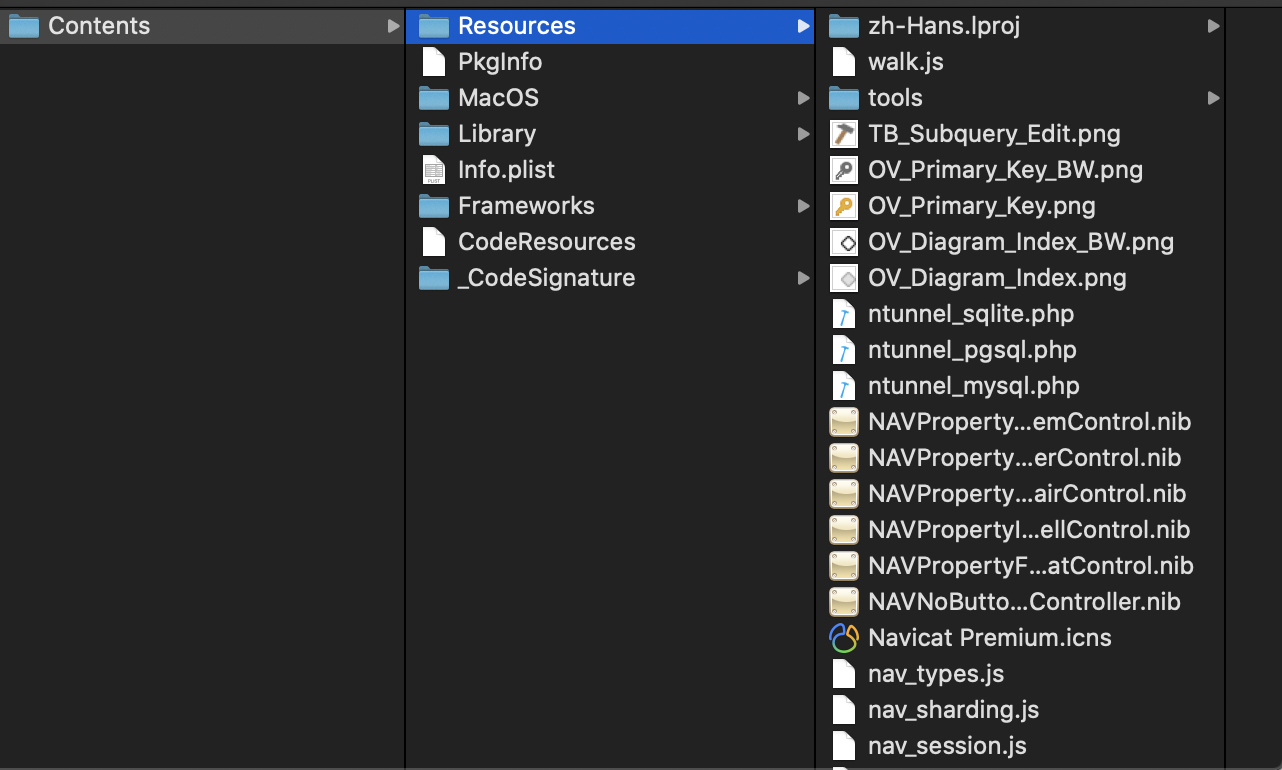
Task: Select the Library folder name
Action: click(x=497, y=134)
